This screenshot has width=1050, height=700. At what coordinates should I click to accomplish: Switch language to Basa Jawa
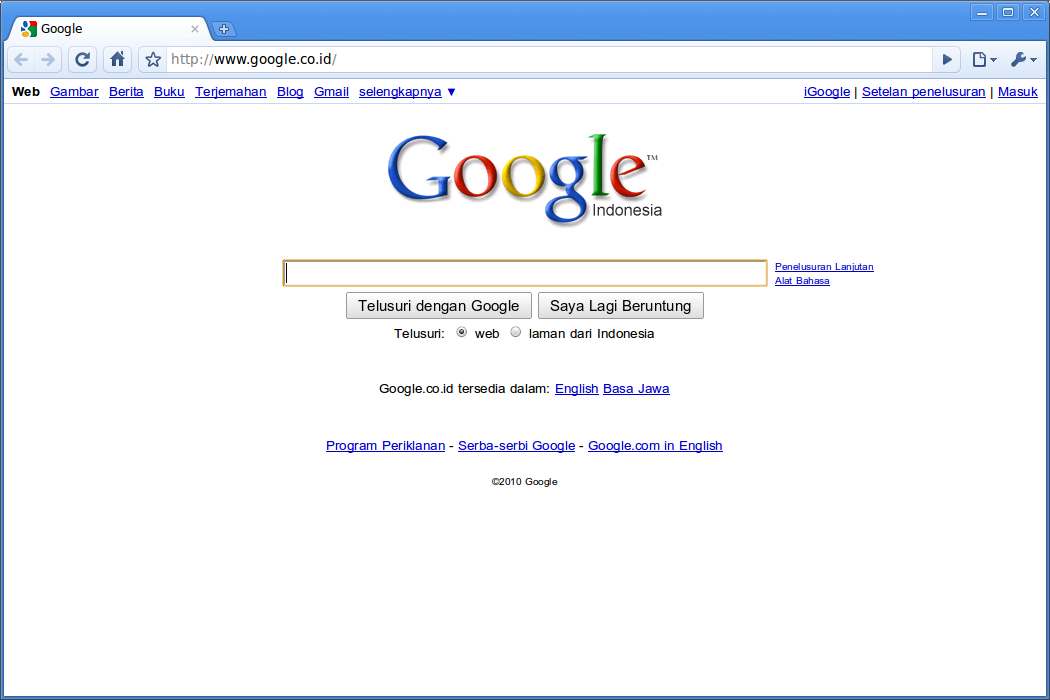(x=636, y=388)
